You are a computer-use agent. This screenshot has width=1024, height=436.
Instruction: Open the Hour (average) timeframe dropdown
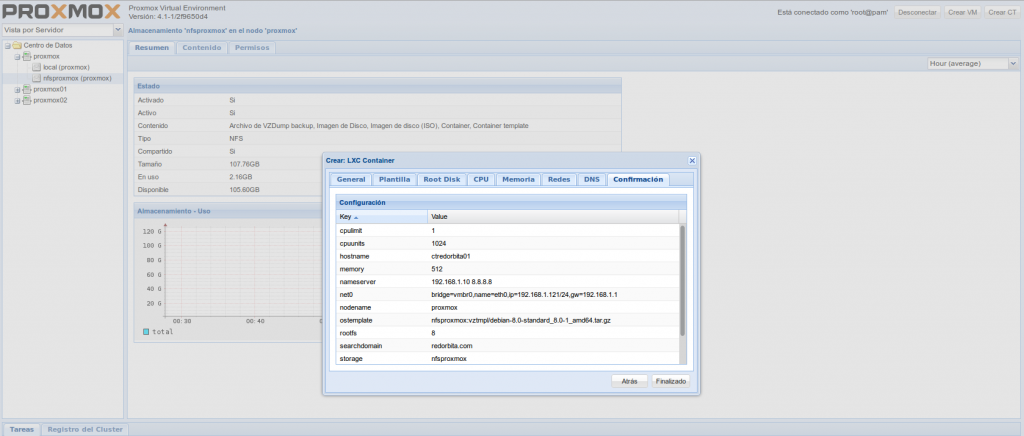pyautogui.click(x=1012, y=63)
